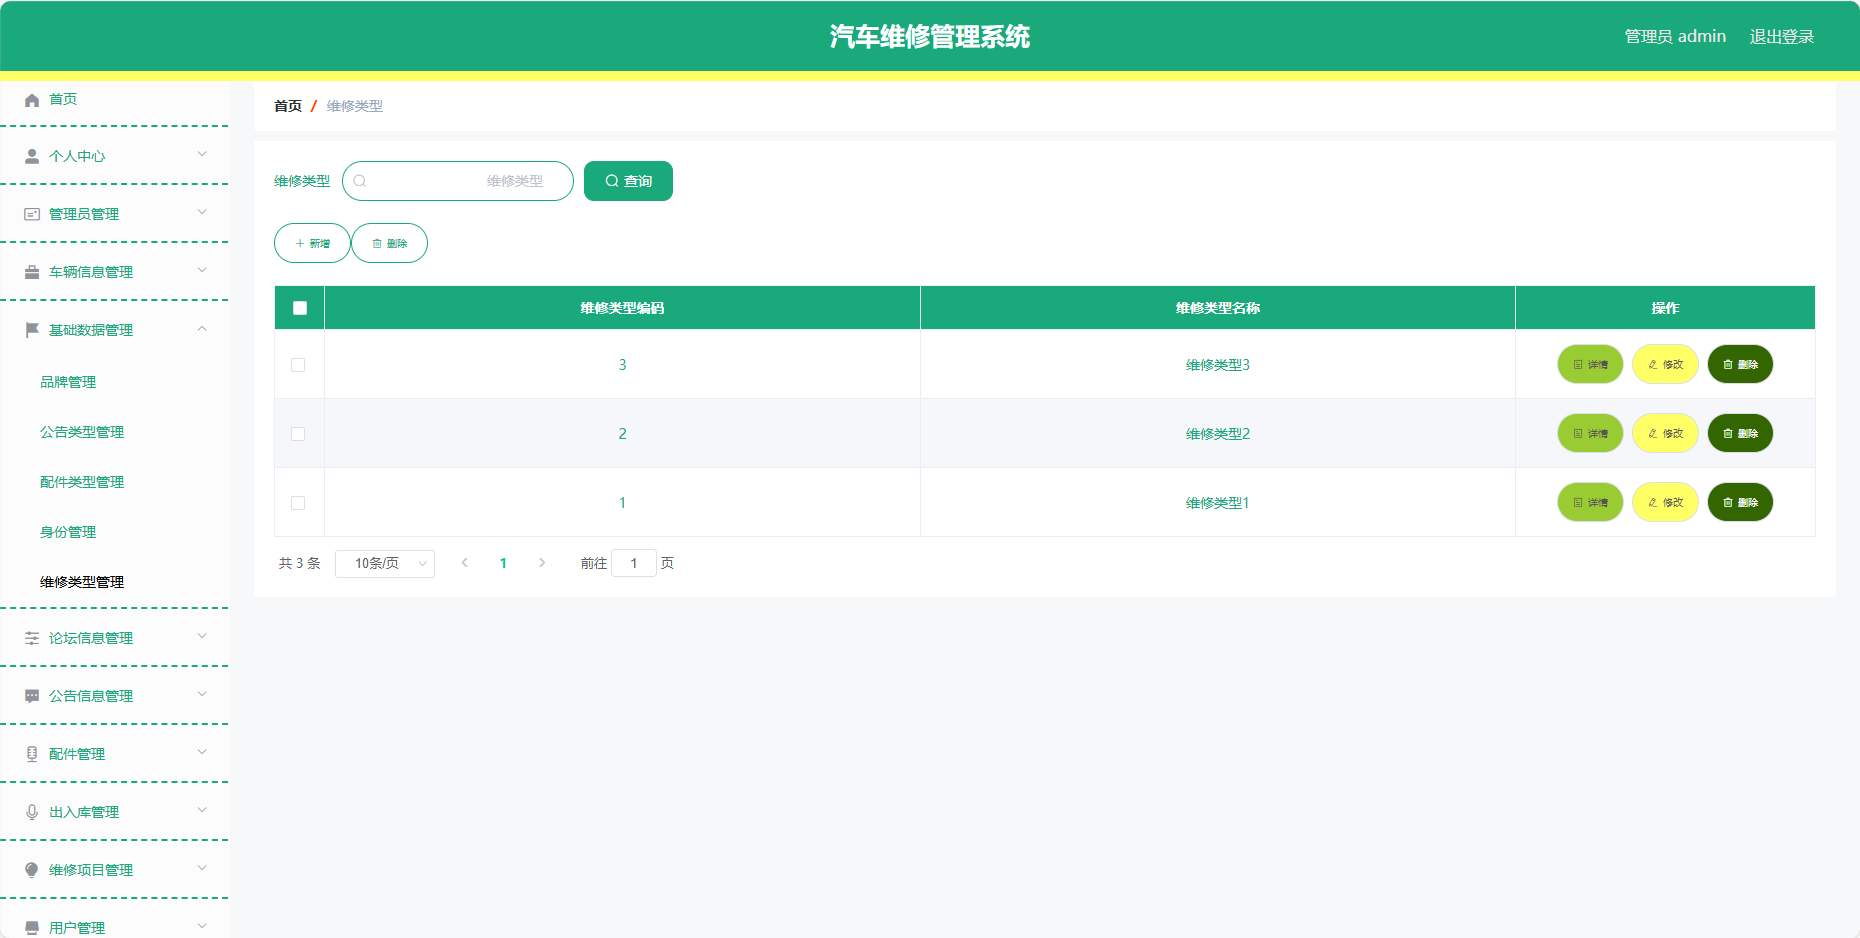
Task: Expand the 管理员管理 chevron
Action: coord(202,212)
